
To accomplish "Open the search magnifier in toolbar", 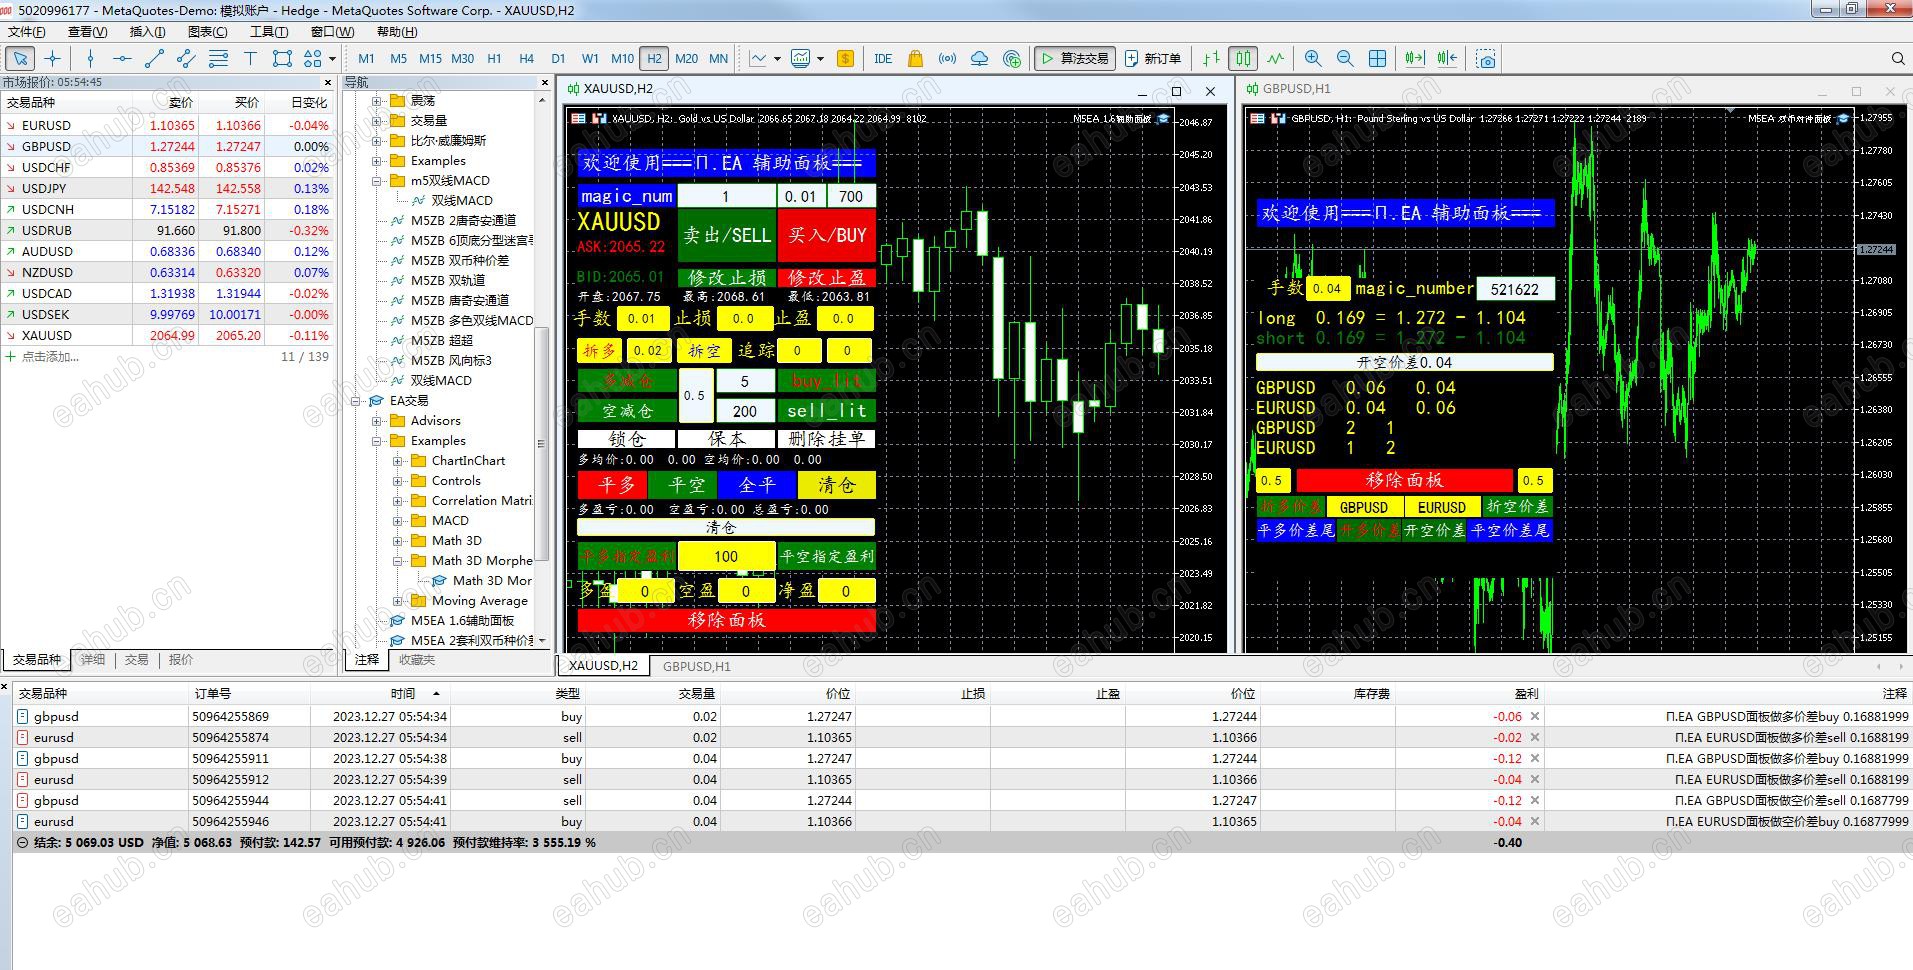I will (1898, 59).
